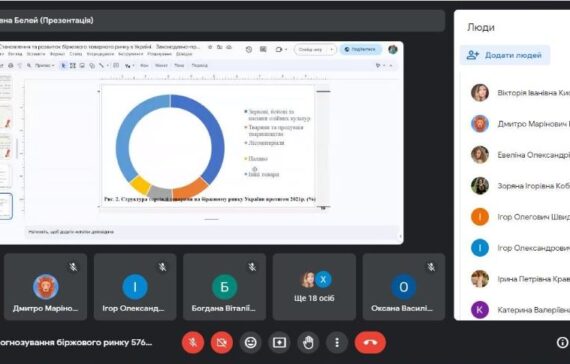Viewport: 570px width, 364px height.
Task: Open the meeting info icon
Action: 562,343
